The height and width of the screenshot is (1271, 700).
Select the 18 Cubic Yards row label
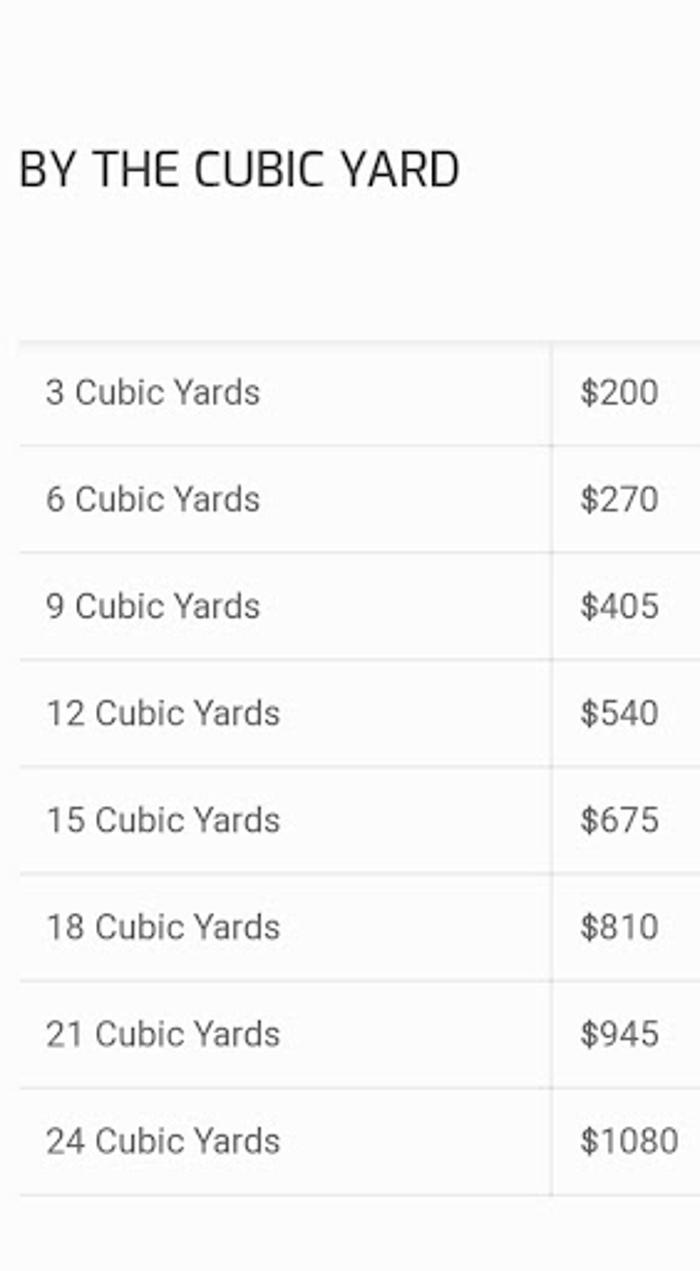coord(163,927)
